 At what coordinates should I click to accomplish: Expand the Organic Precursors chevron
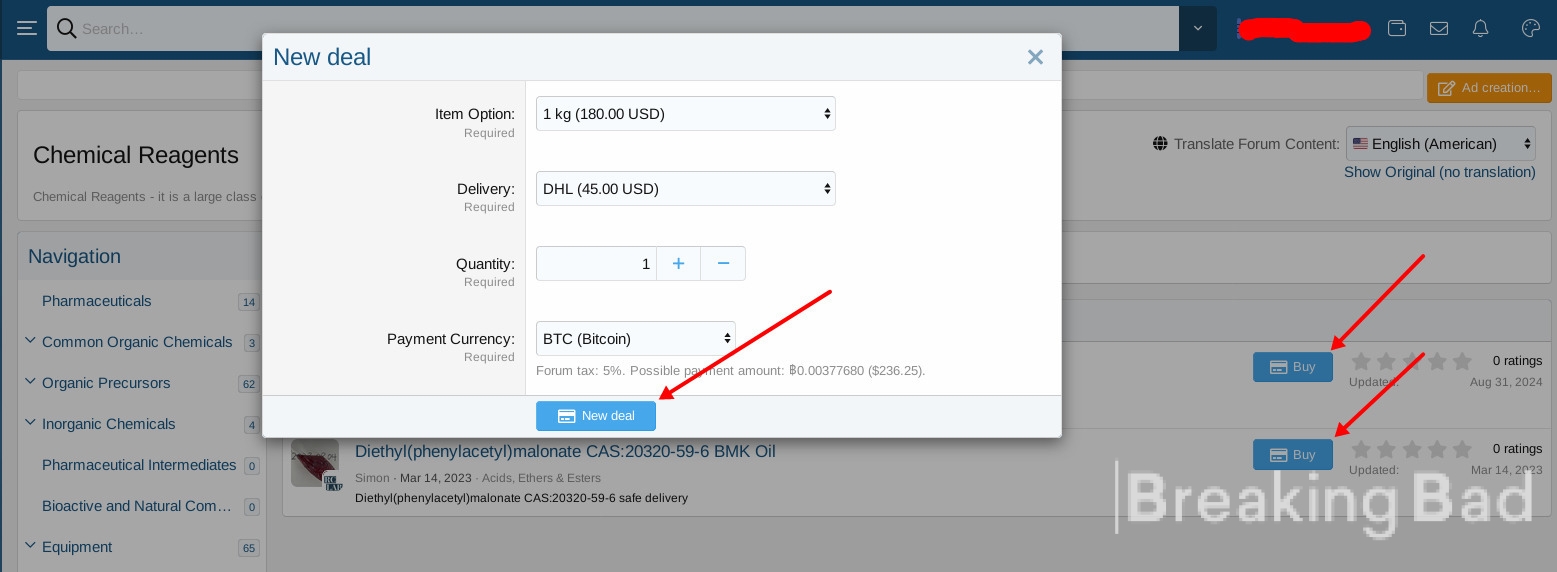[x=30, y=382]
